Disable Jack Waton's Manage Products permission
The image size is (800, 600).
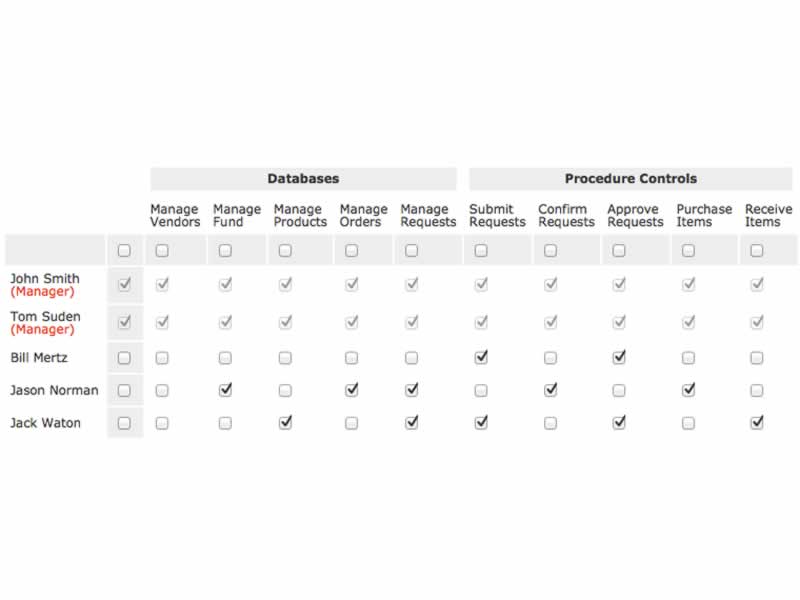pos(285,423)
